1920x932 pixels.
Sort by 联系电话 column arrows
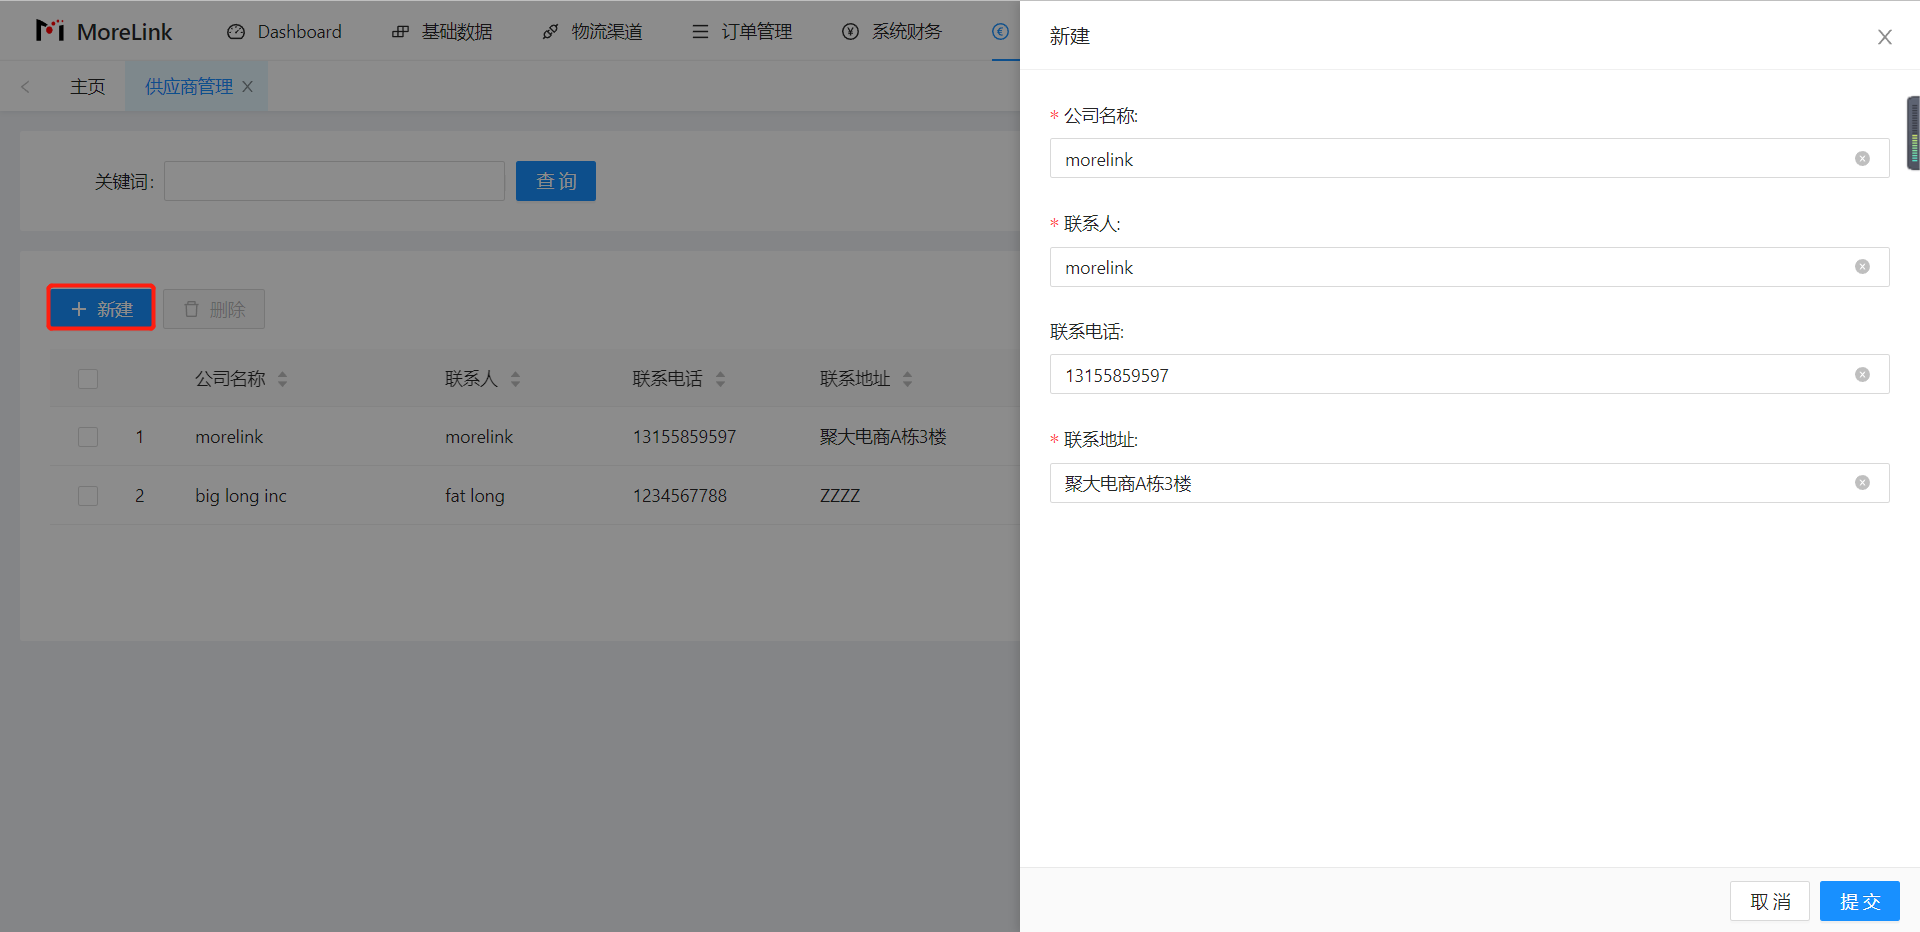(x=720, y=379)
